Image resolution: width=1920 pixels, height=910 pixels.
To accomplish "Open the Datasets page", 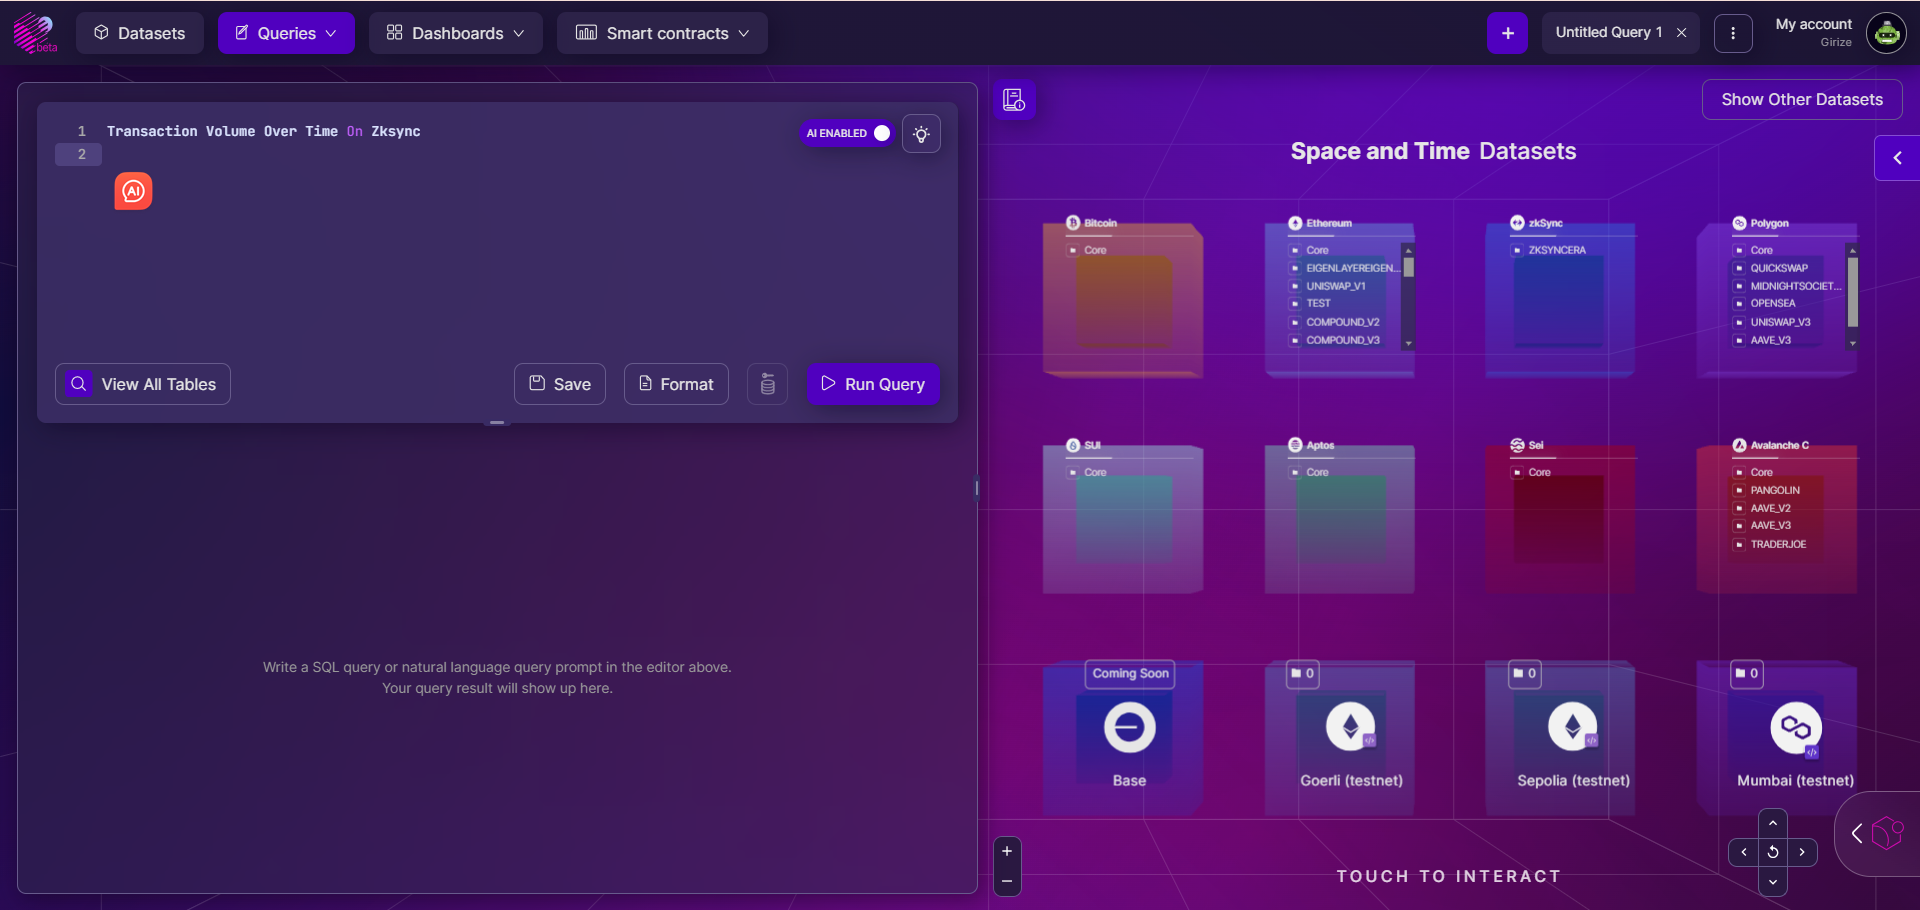I will coord(140,33).
